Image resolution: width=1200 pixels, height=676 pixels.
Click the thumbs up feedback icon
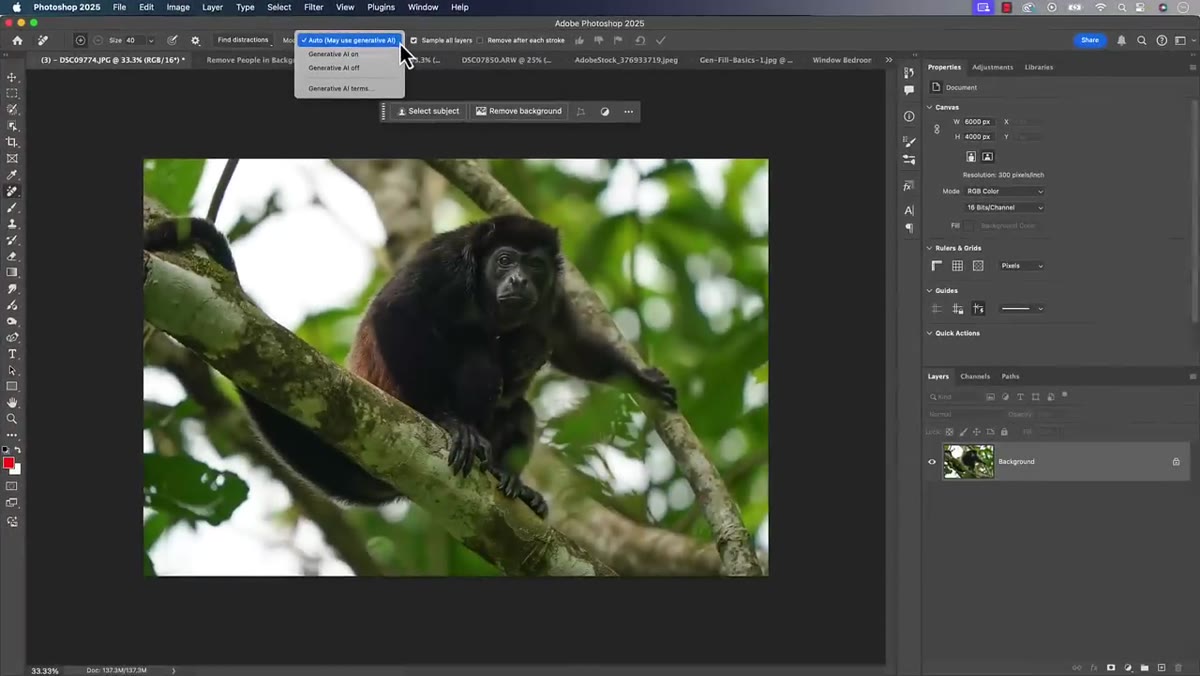click(x=580, y=40)
